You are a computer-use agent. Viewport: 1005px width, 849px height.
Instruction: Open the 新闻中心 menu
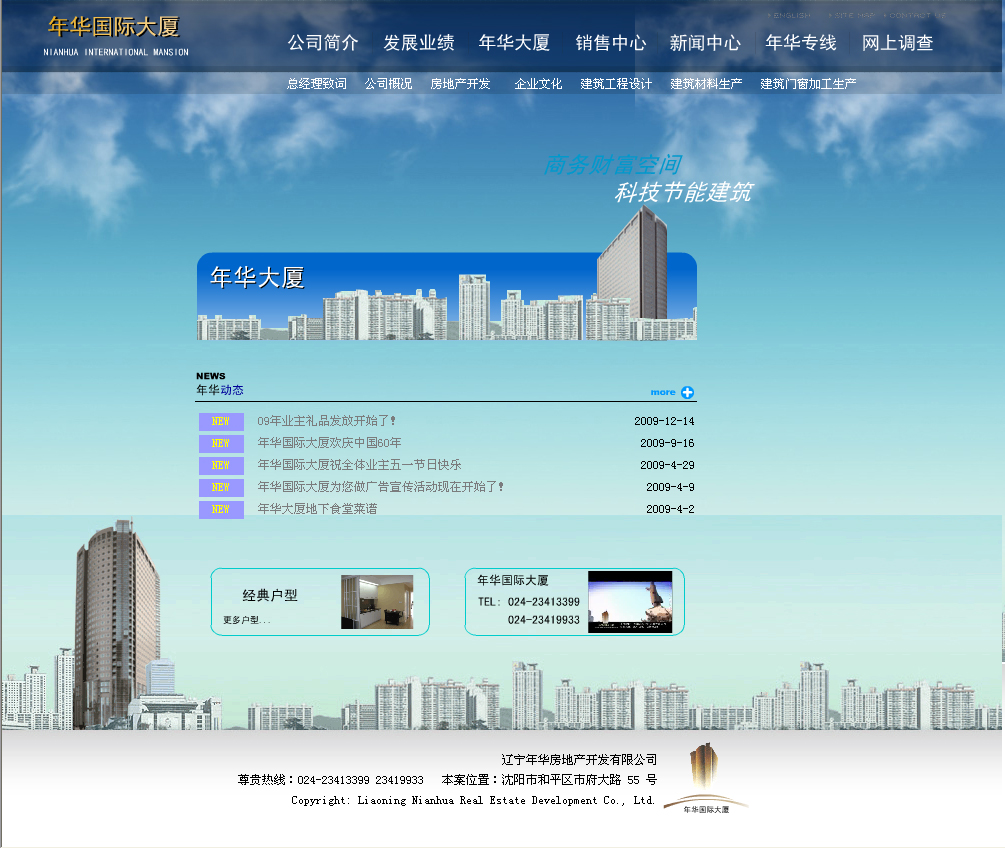click(x=707, y=43)
